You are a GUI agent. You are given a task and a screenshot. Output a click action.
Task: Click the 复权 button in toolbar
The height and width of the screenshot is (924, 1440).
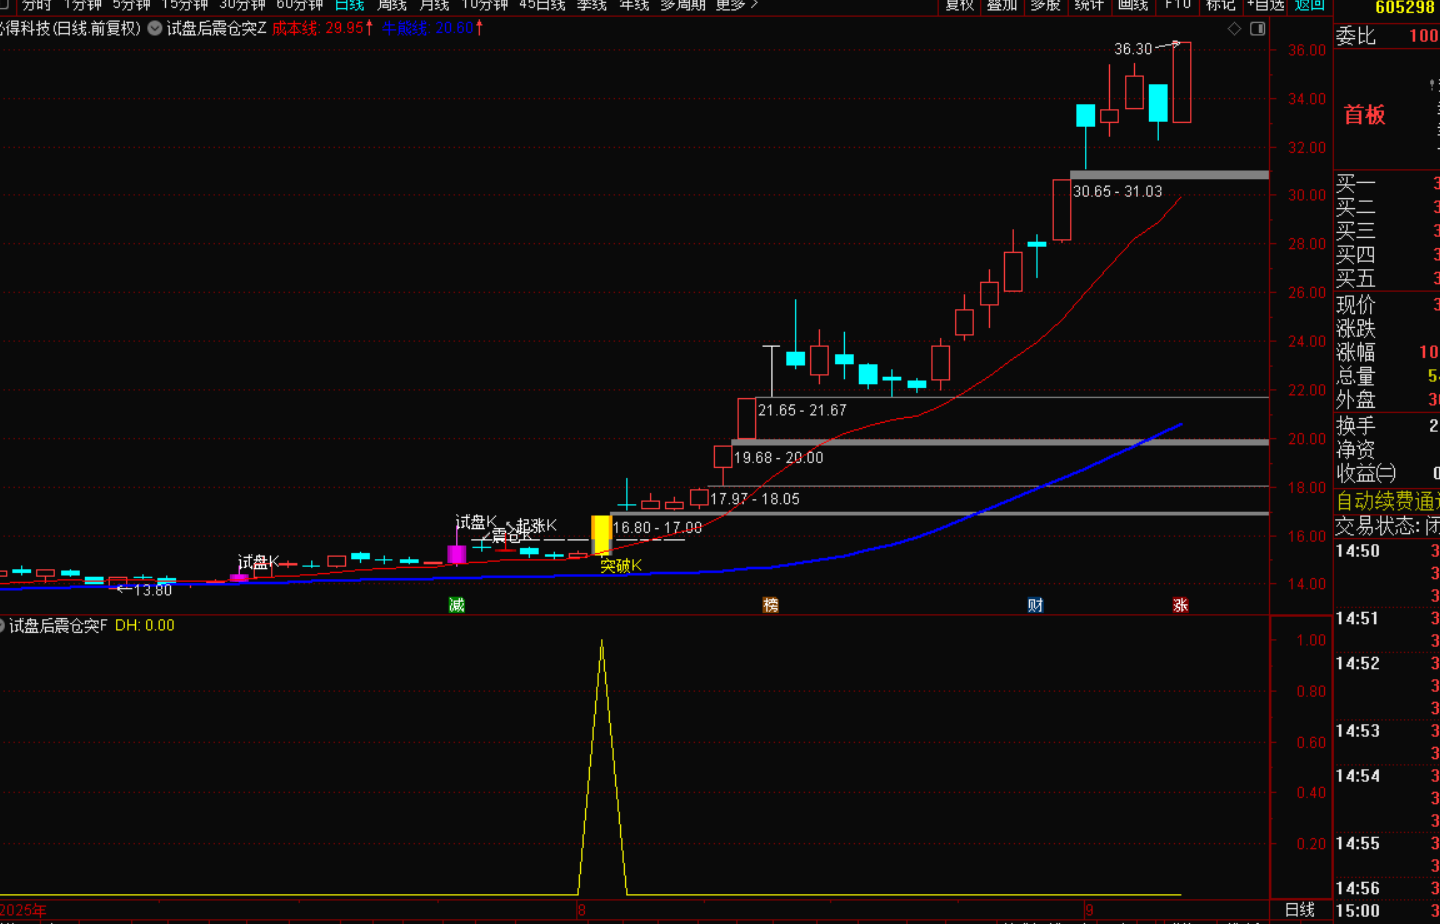tap(959, 5)
